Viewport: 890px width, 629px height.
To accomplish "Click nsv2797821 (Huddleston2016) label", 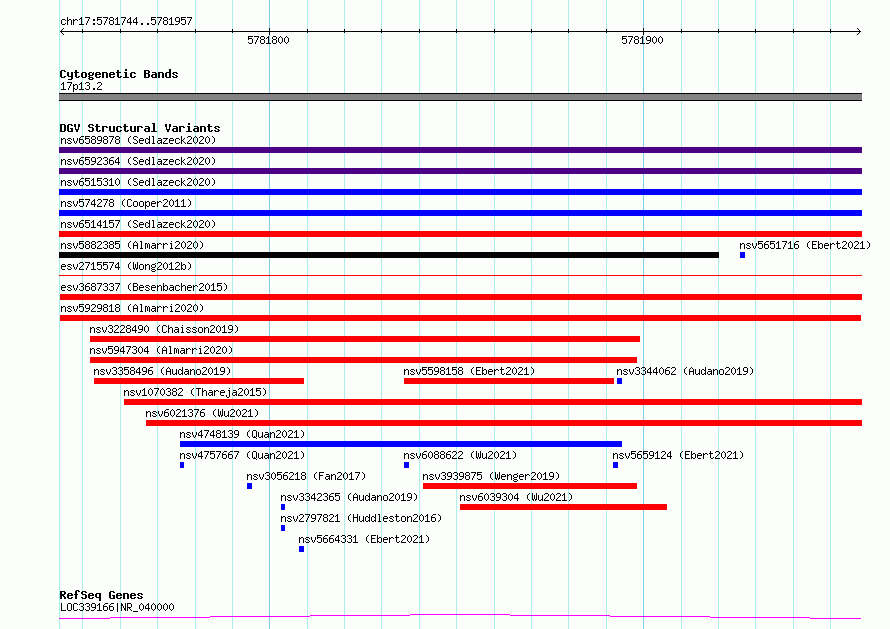I will [361, 518].
